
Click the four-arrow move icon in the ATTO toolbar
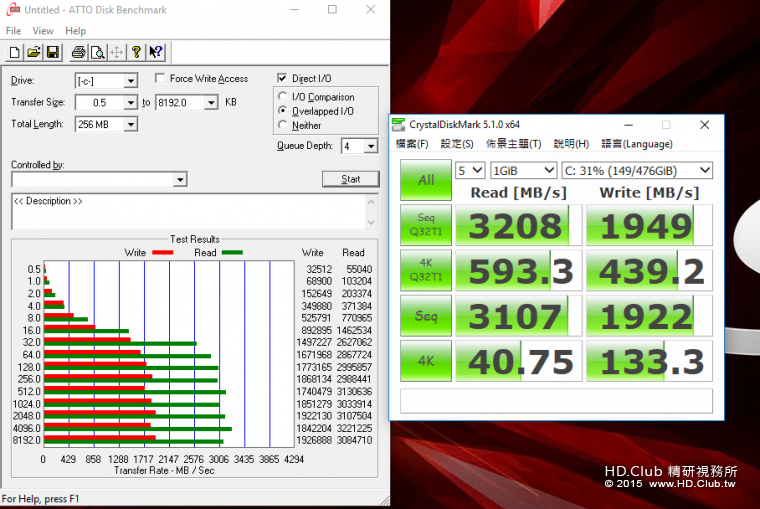tap(116, 52)
